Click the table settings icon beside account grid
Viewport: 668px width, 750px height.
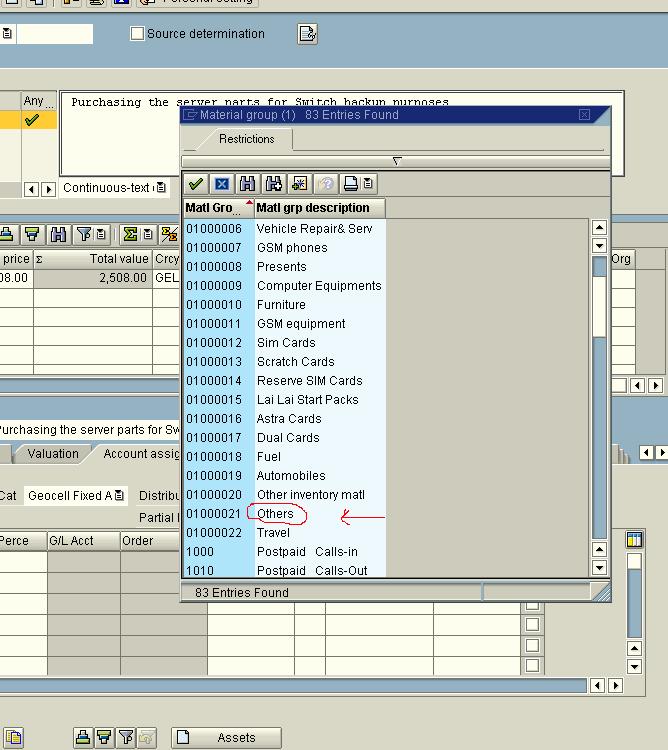[633, 541]
